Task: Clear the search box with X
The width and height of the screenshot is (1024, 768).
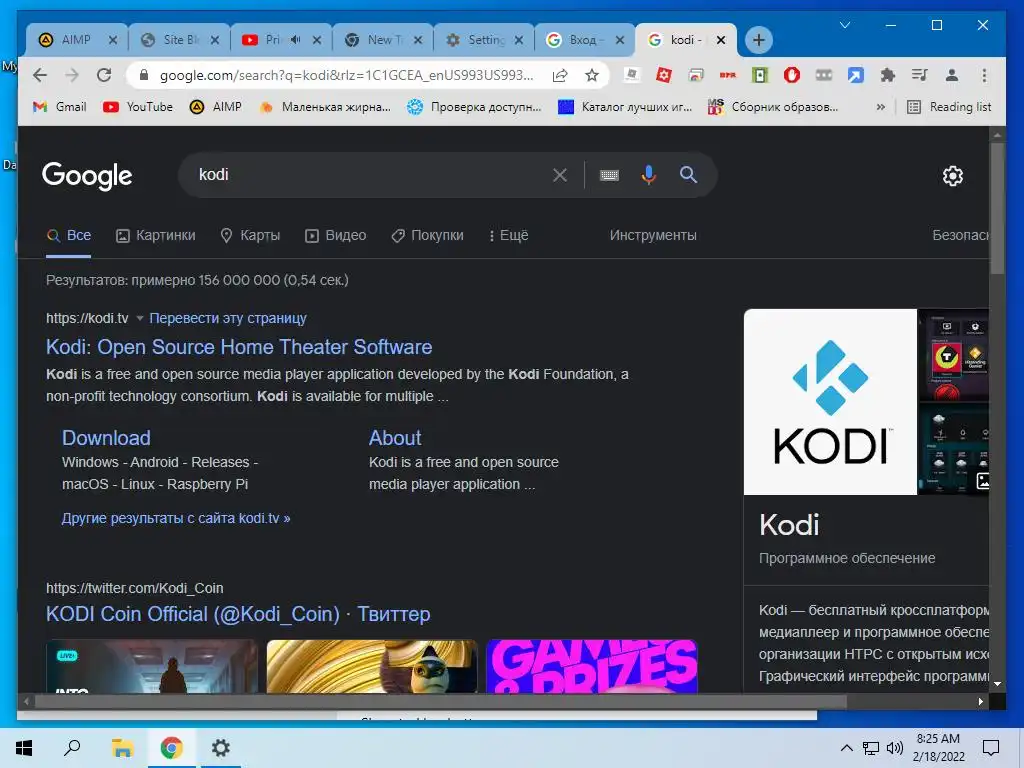Action: 560,175
